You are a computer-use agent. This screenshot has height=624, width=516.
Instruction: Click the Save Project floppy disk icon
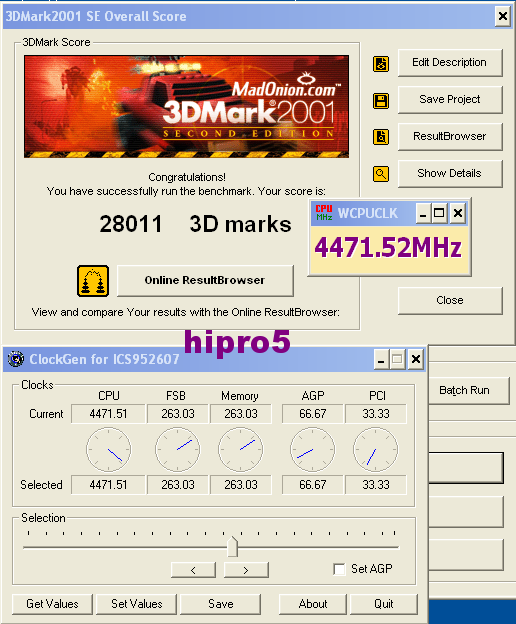(381, 101)
